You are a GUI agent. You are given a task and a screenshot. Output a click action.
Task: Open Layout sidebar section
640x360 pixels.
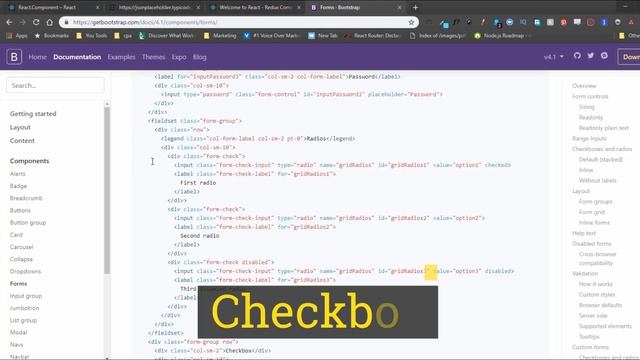coord(20,127)
